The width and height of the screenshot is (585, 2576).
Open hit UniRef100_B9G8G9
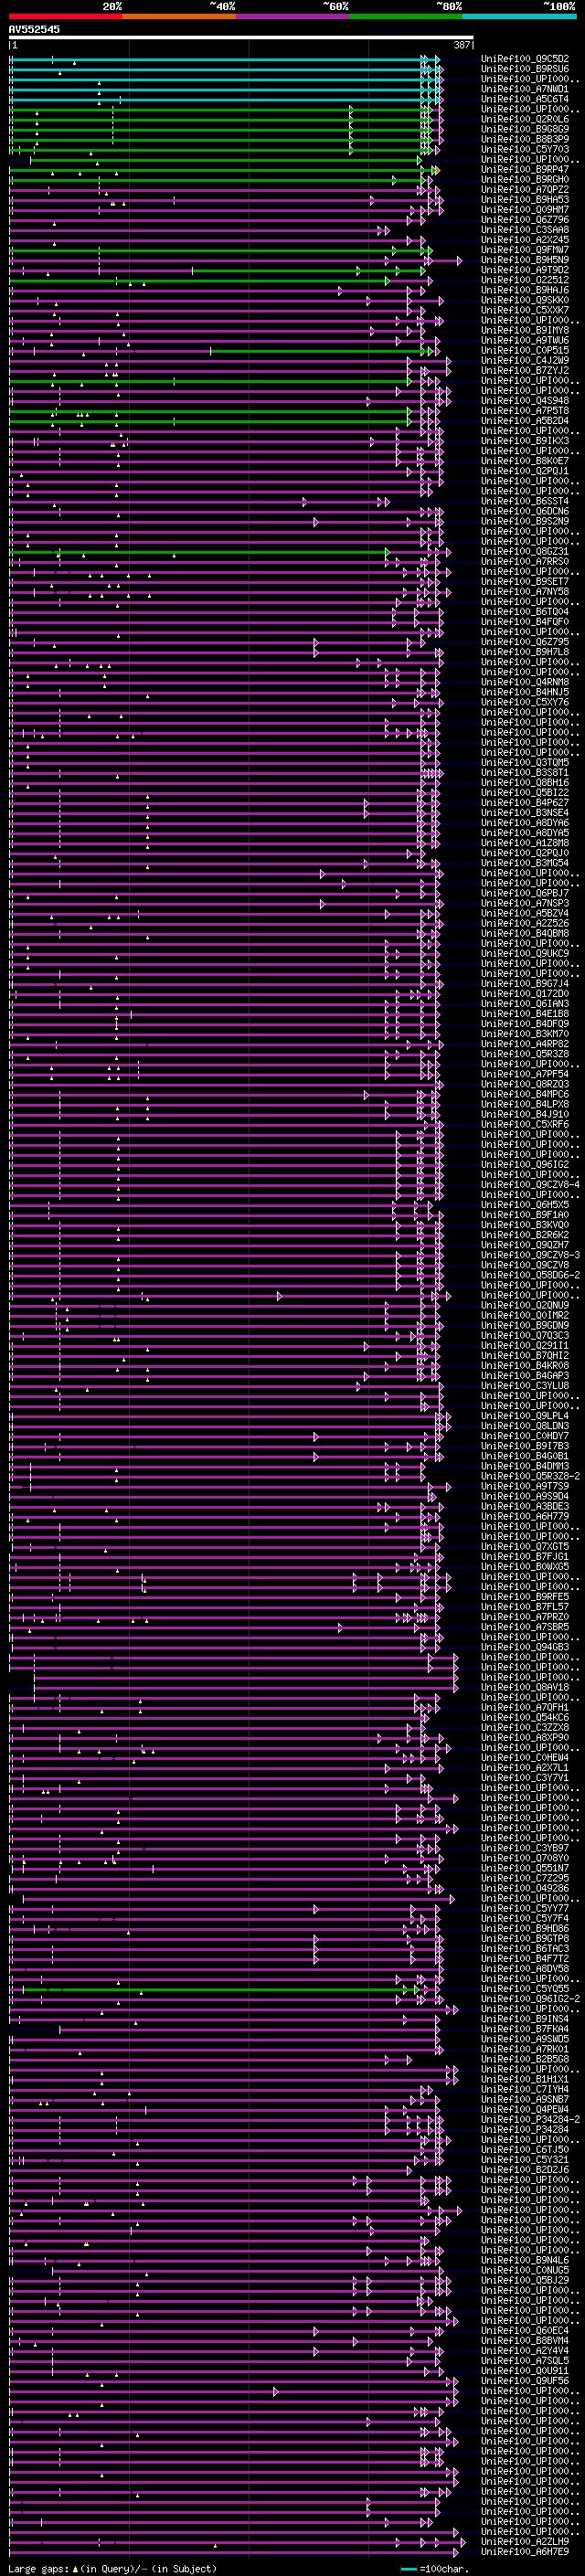pyautogui.click(x=525, y=129)
